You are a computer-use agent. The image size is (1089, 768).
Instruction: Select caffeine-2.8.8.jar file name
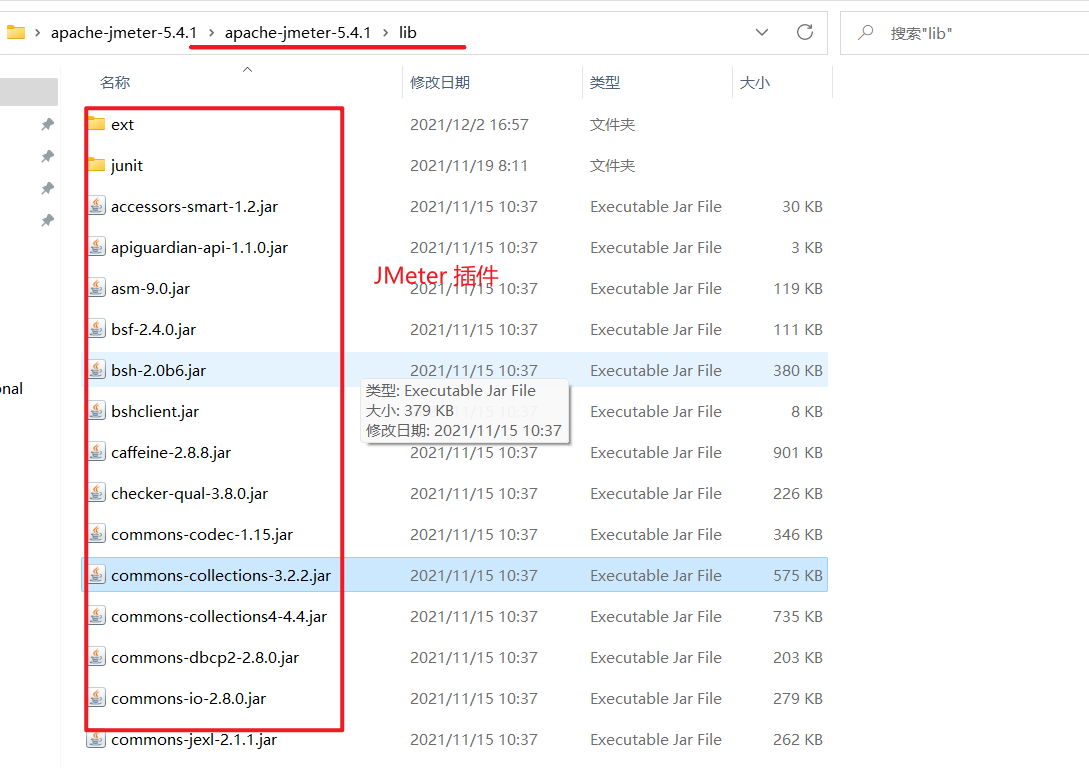171,453
